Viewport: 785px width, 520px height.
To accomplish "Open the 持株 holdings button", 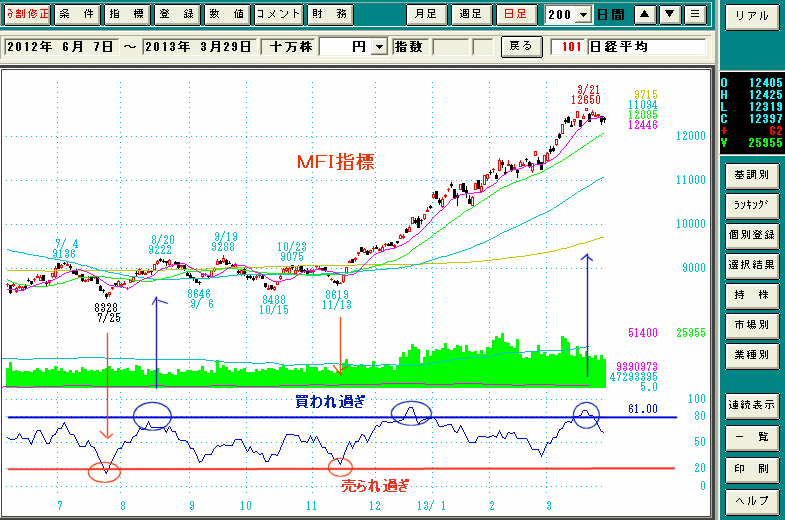I will point(752,296).
